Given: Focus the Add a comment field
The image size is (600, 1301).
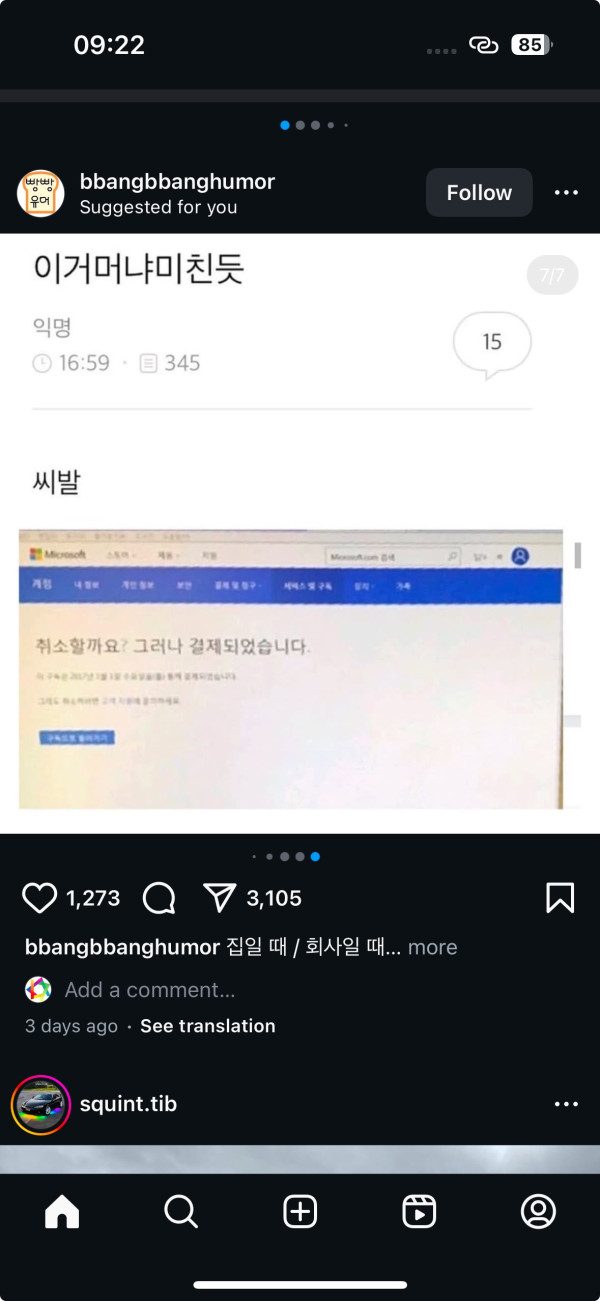Looking at the screenshot, I should point(150,990).
